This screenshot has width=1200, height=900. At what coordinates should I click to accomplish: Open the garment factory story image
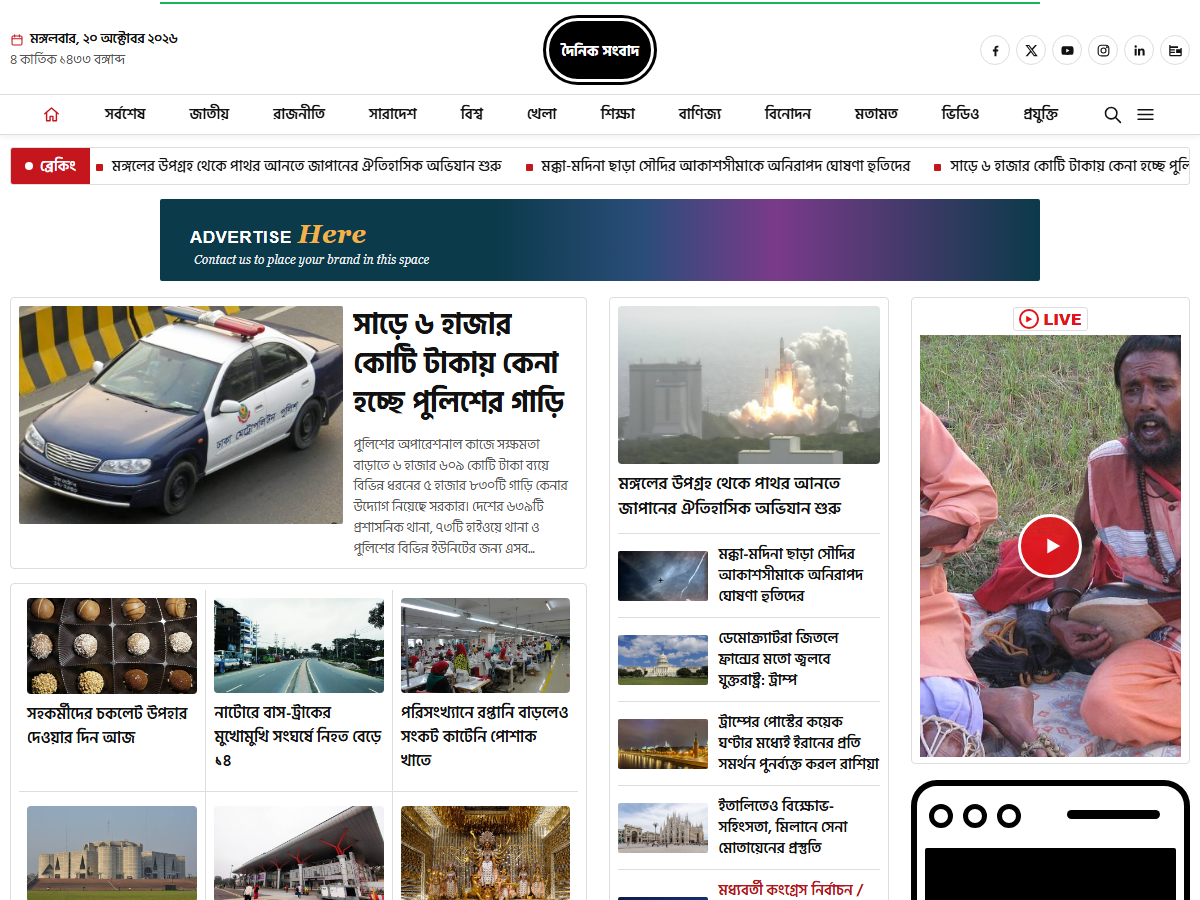click(x=486, y=646)
